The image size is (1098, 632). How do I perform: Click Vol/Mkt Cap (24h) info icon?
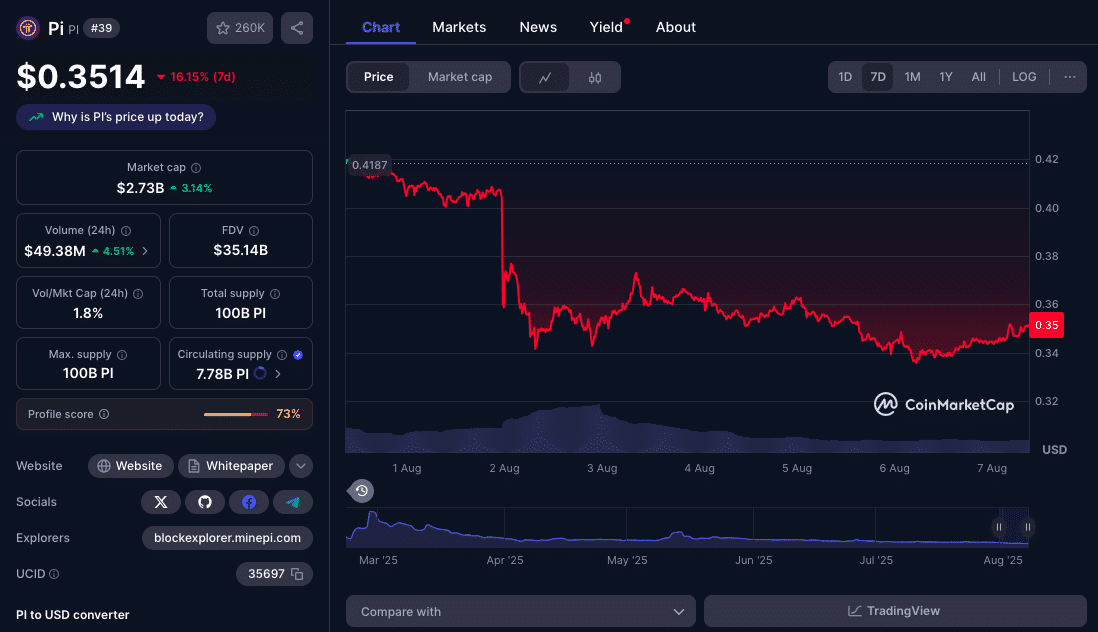click(138, 294)
